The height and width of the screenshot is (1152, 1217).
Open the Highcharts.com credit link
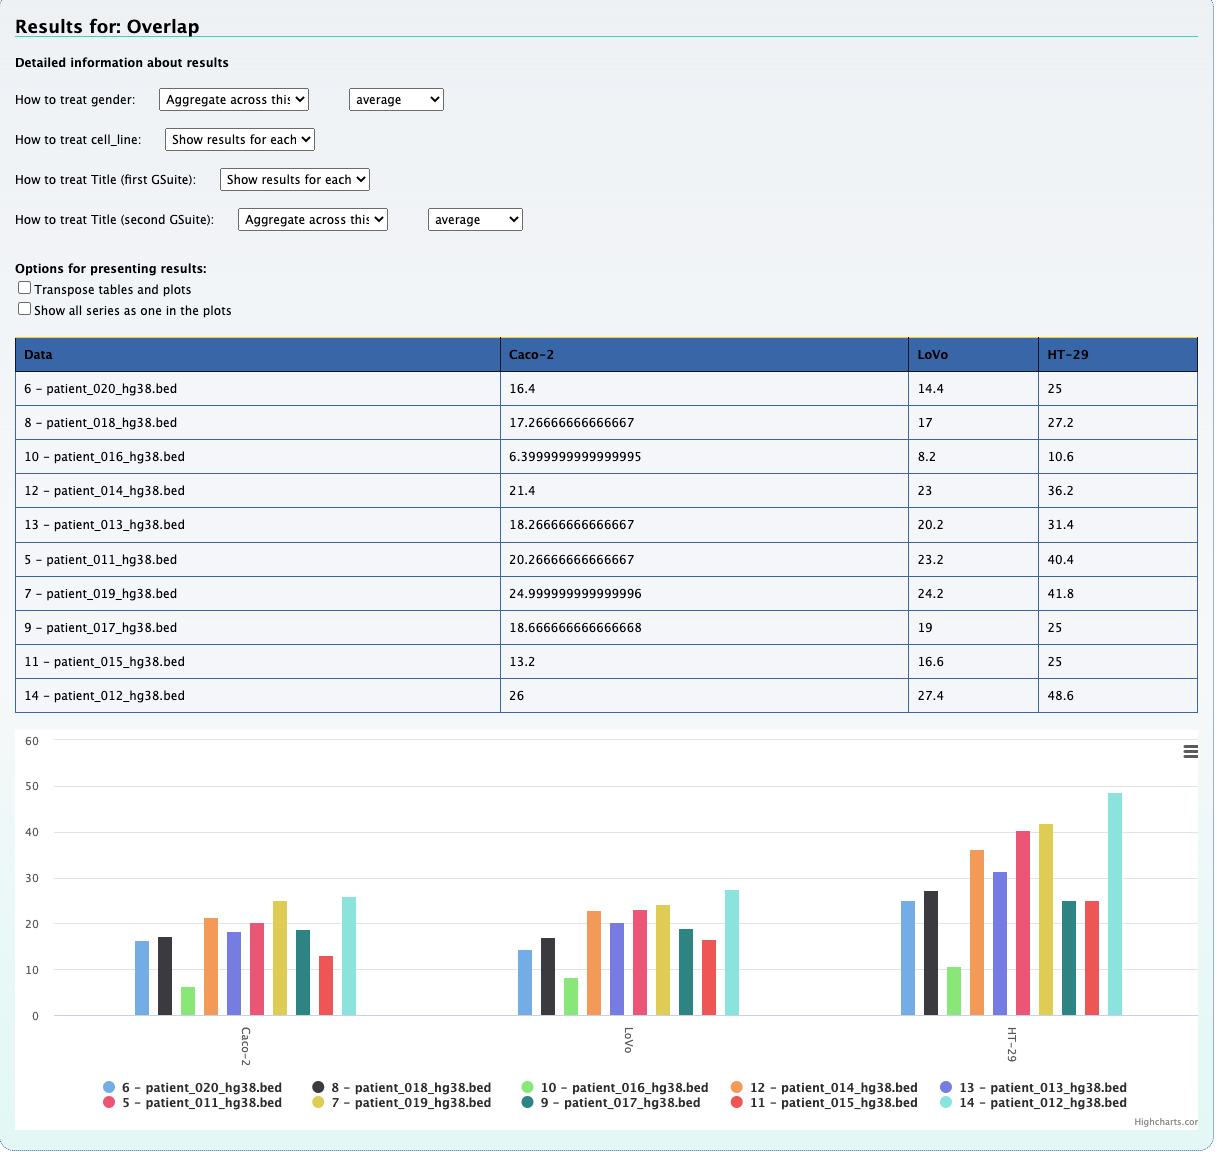tap(1165, 1122)
